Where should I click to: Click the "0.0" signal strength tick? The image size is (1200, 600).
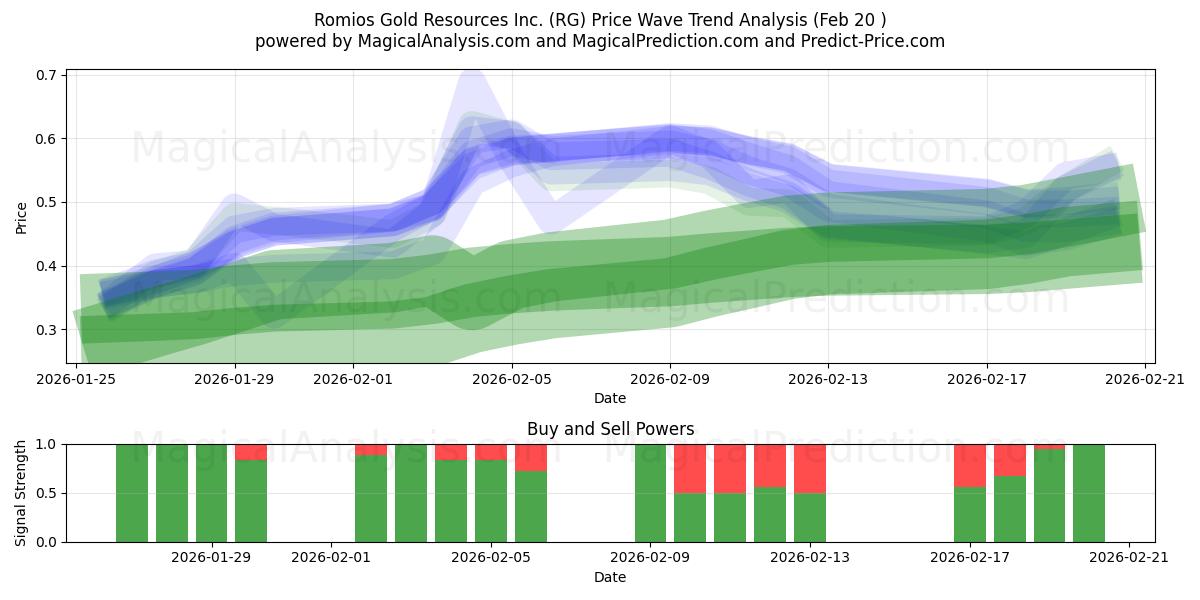click(x=48, y=542)
